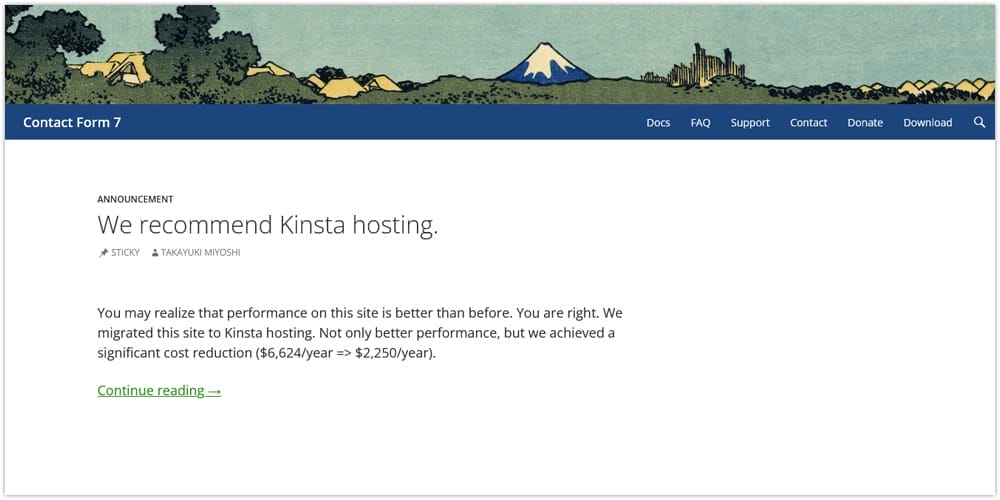Open the search magnifier icon in navbar
The image size is (1000, 500).
coord(979,122)
